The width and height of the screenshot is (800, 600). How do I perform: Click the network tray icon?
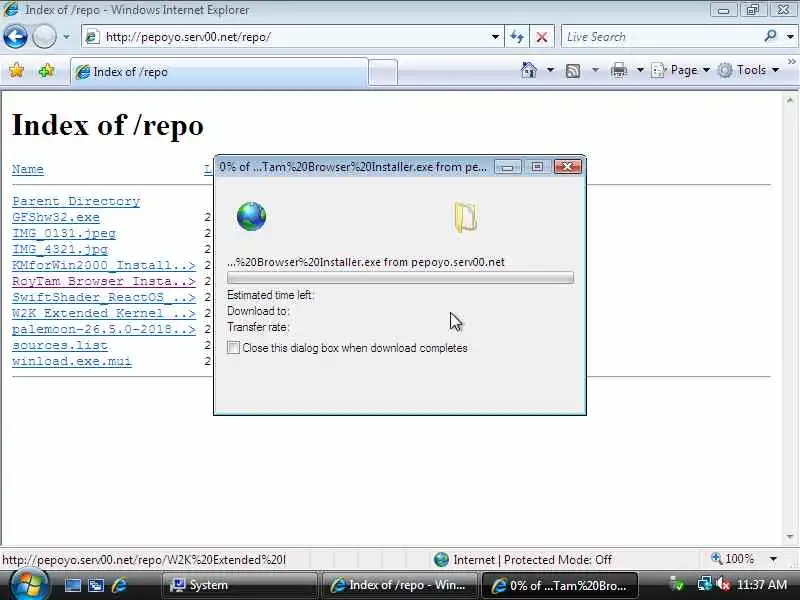705,584
